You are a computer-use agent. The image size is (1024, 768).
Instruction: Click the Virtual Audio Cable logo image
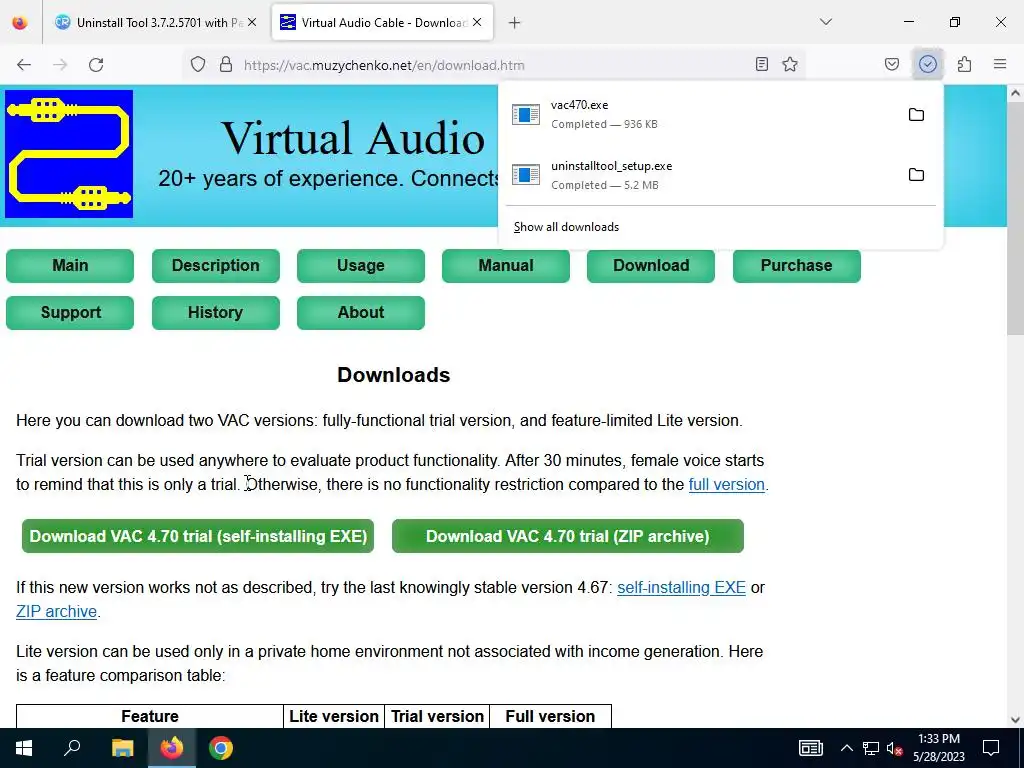(x=69, y=154)
